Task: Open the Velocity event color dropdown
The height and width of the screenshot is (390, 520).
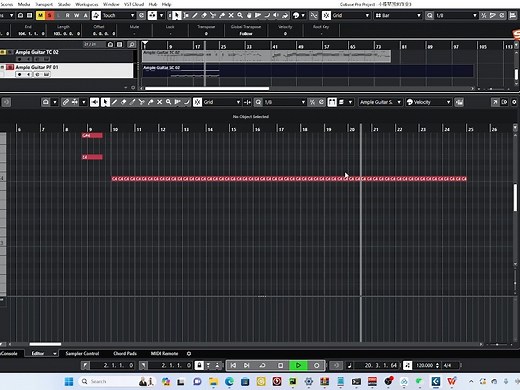Action: coord(428,102)
